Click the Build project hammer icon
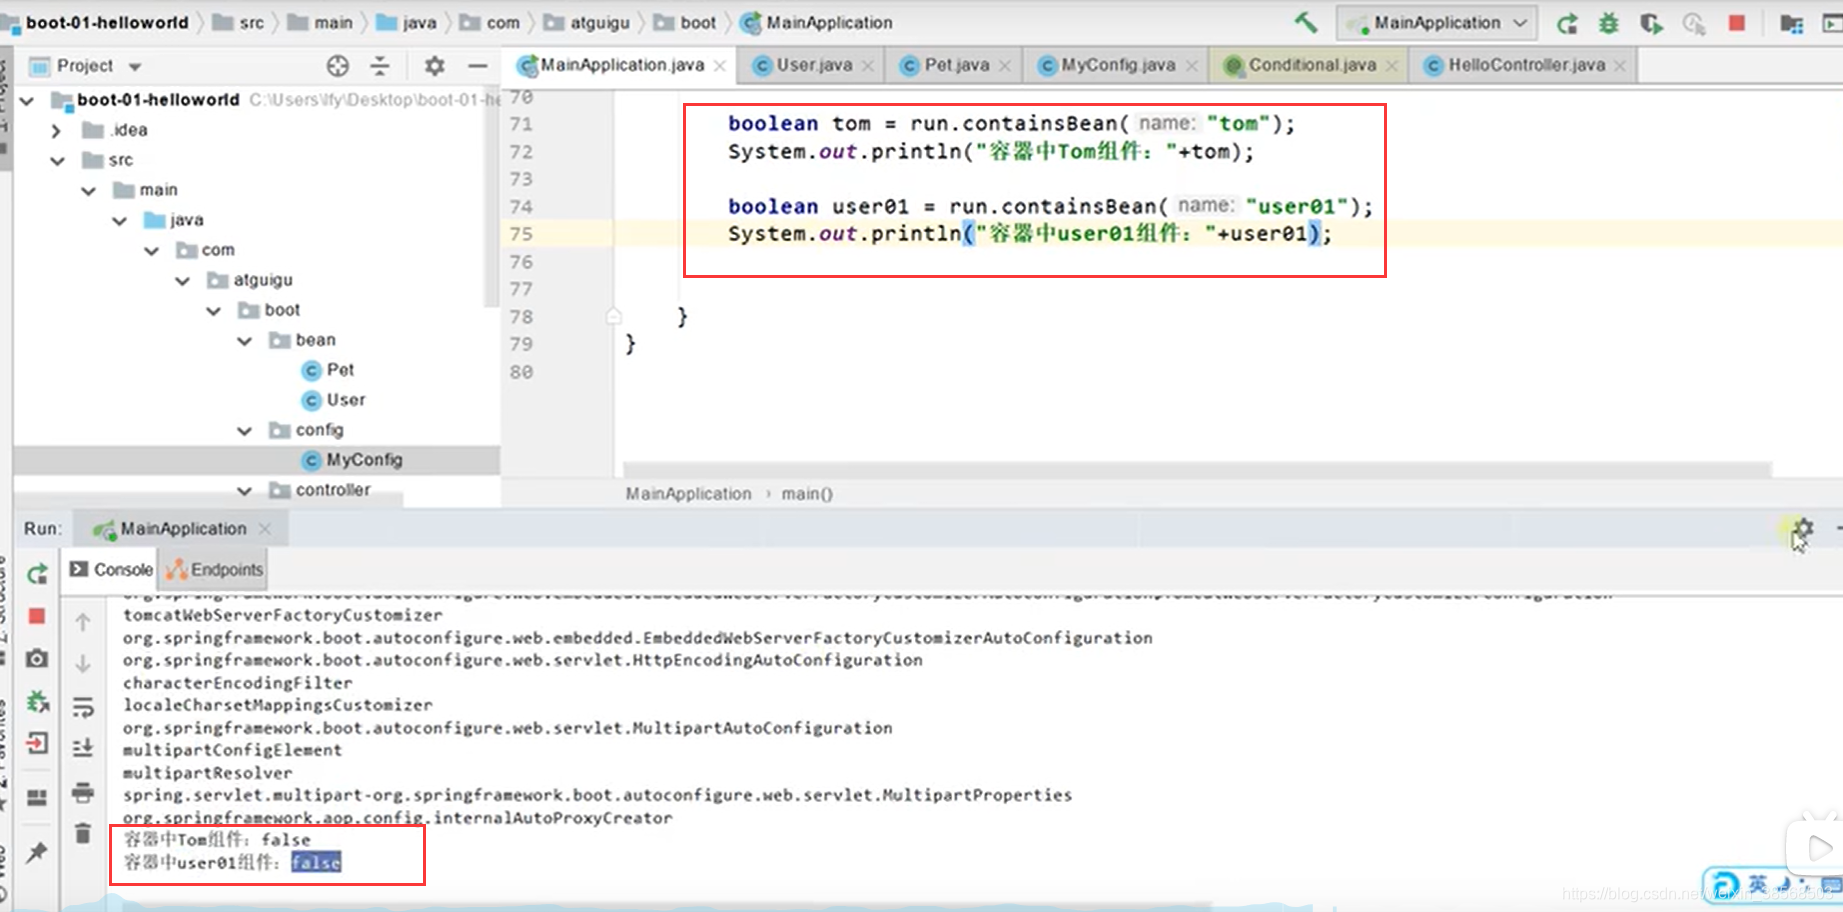Viewport: 1843px width, 912px height. 1306,22
